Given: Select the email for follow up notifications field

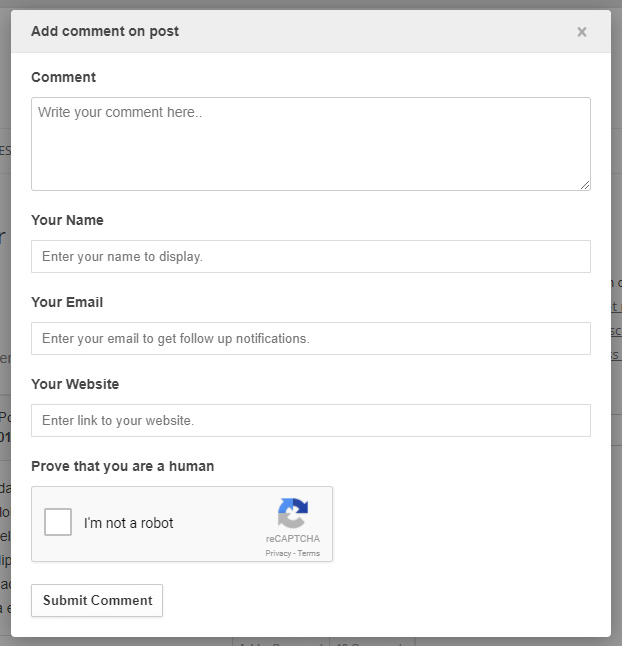Looking at the screenshot, I should [311, 338].
